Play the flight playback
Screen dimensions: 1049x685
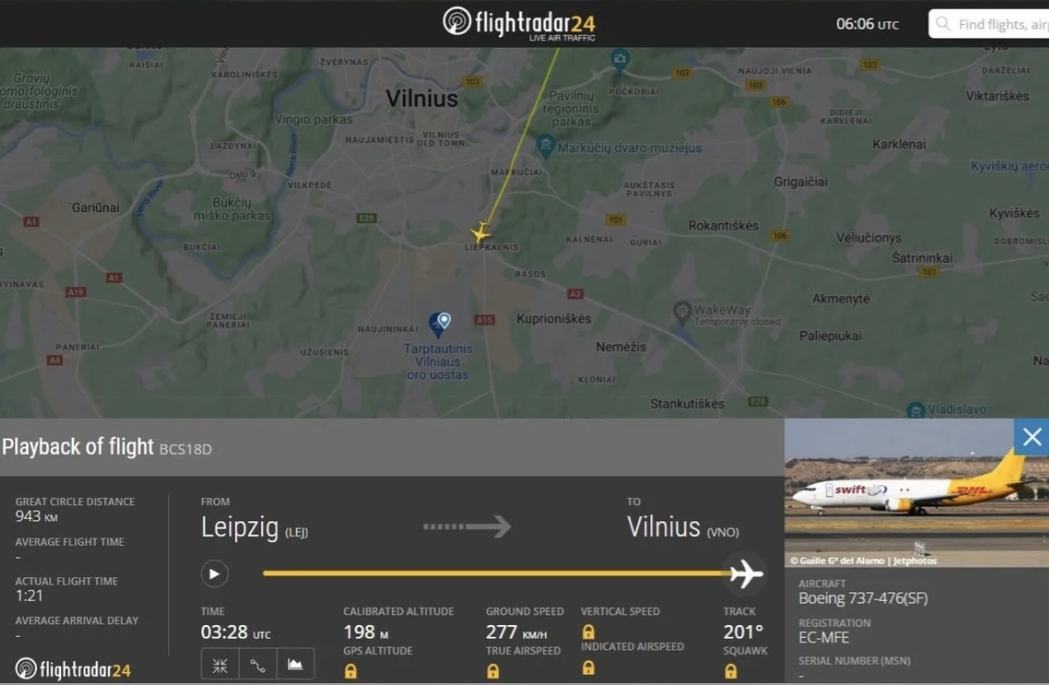point(214,574)
